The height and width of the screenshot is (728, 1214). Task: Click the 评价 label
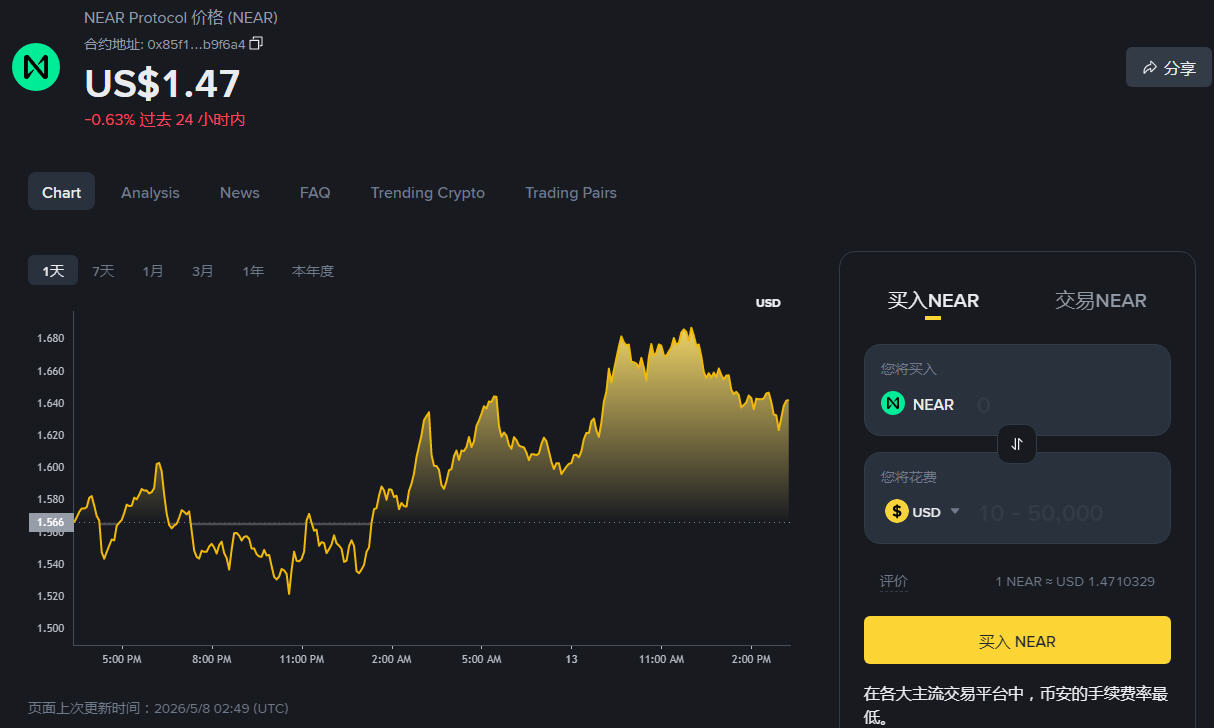point(894,581)
